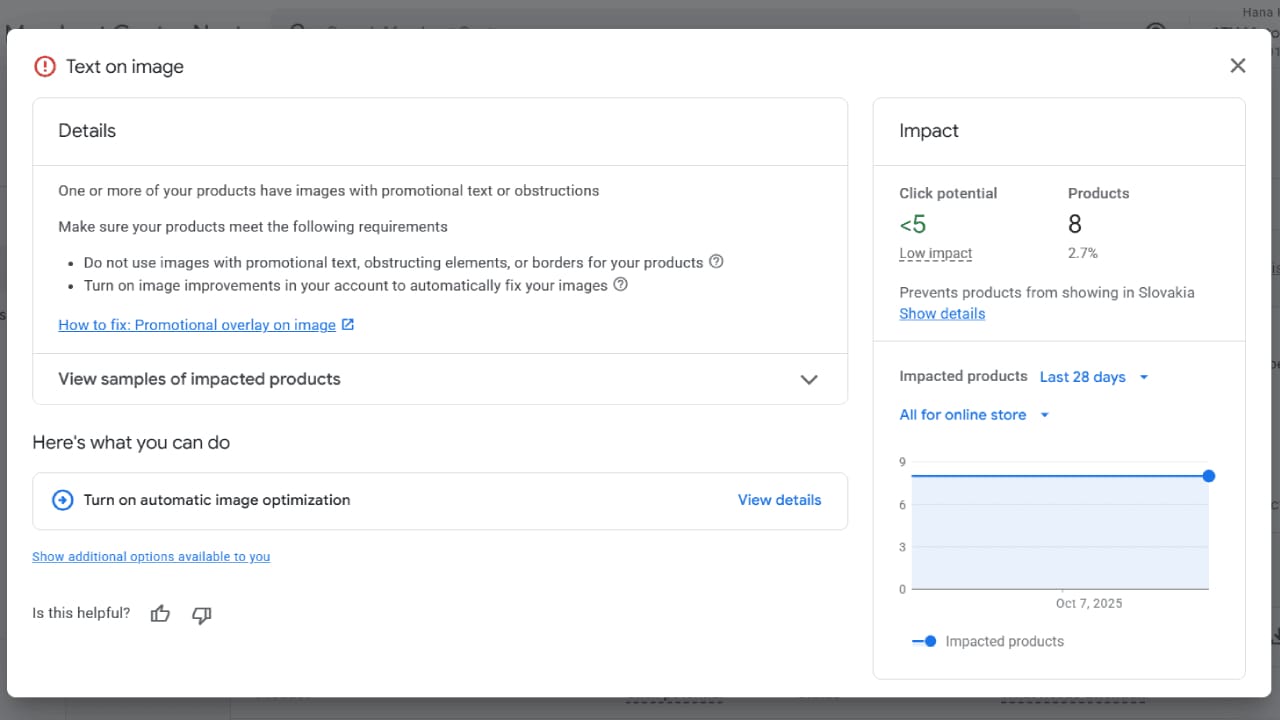Click the thumbs down not helpful icon
The width and height of the screenshot is (1280, 720).
202,614
